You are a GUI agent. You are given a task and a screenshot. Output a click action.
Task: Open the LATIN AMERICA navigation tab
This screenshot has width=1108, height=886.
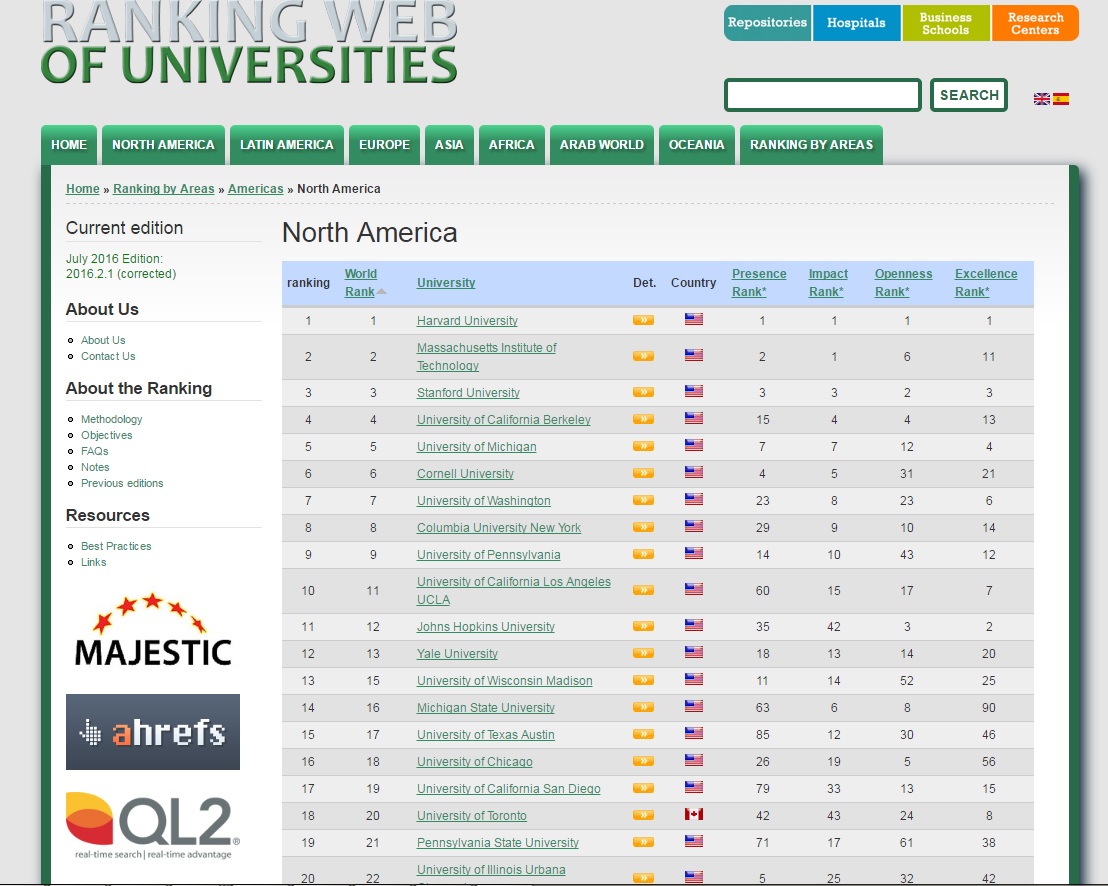286,145
